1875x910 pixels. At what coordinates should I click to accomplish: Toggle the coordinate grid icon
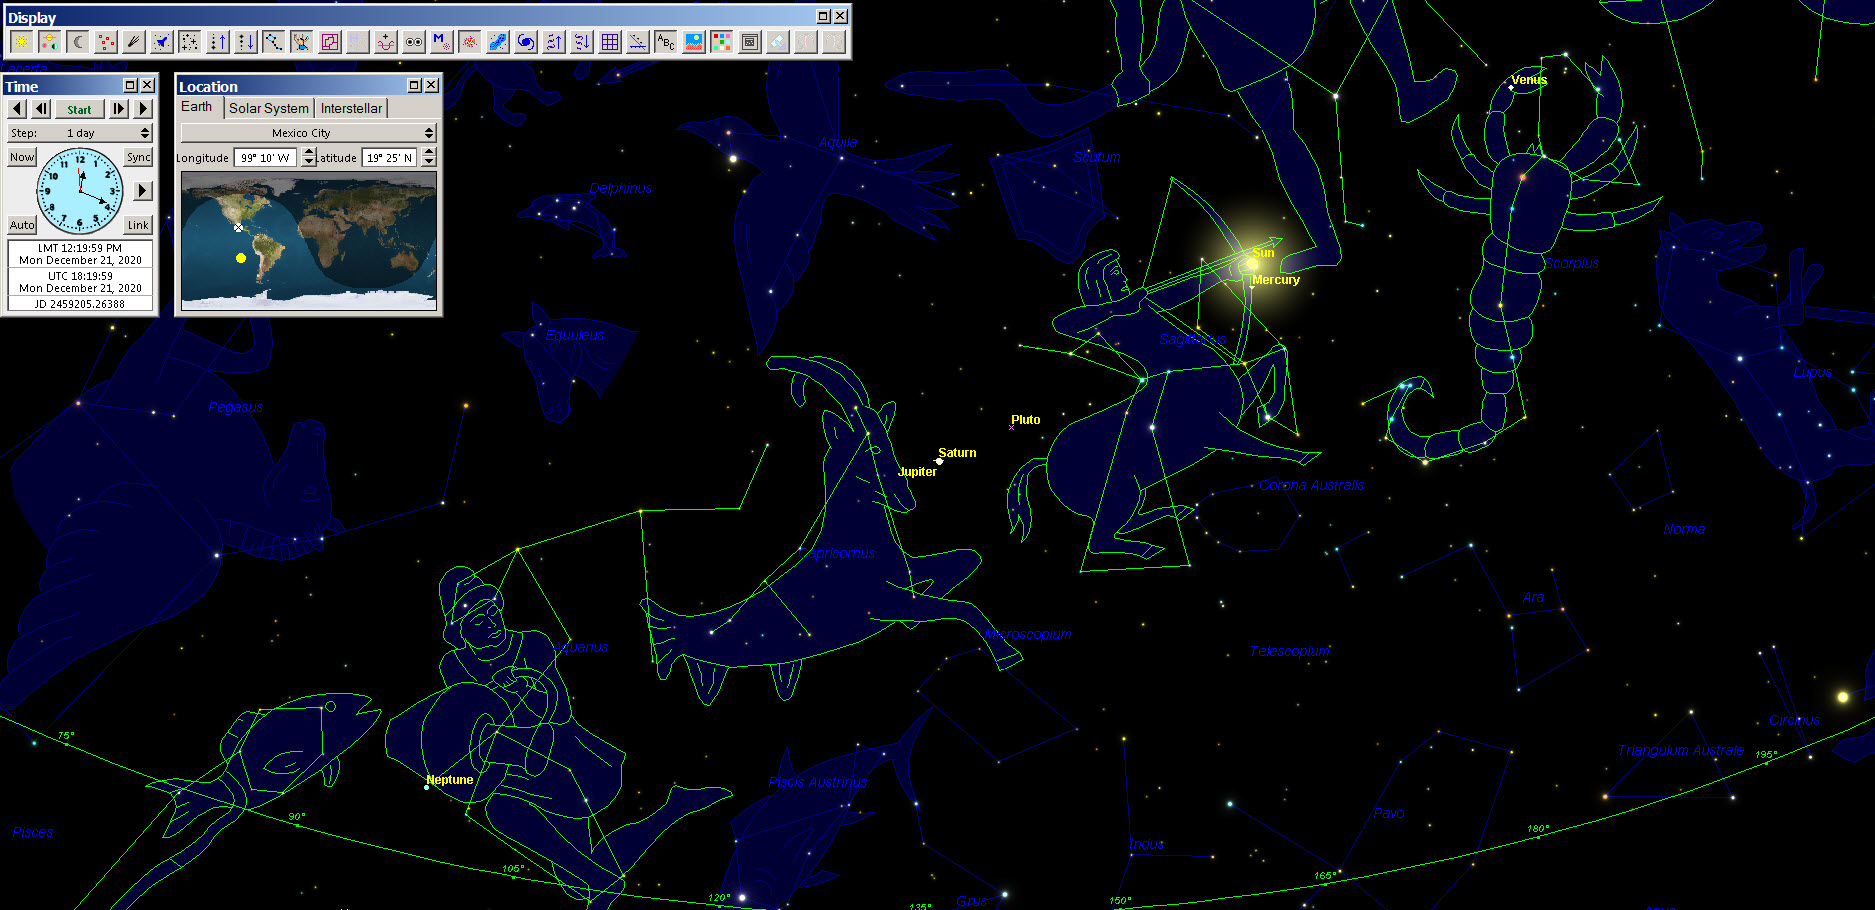pyautogui.click(x=609, y=42)
